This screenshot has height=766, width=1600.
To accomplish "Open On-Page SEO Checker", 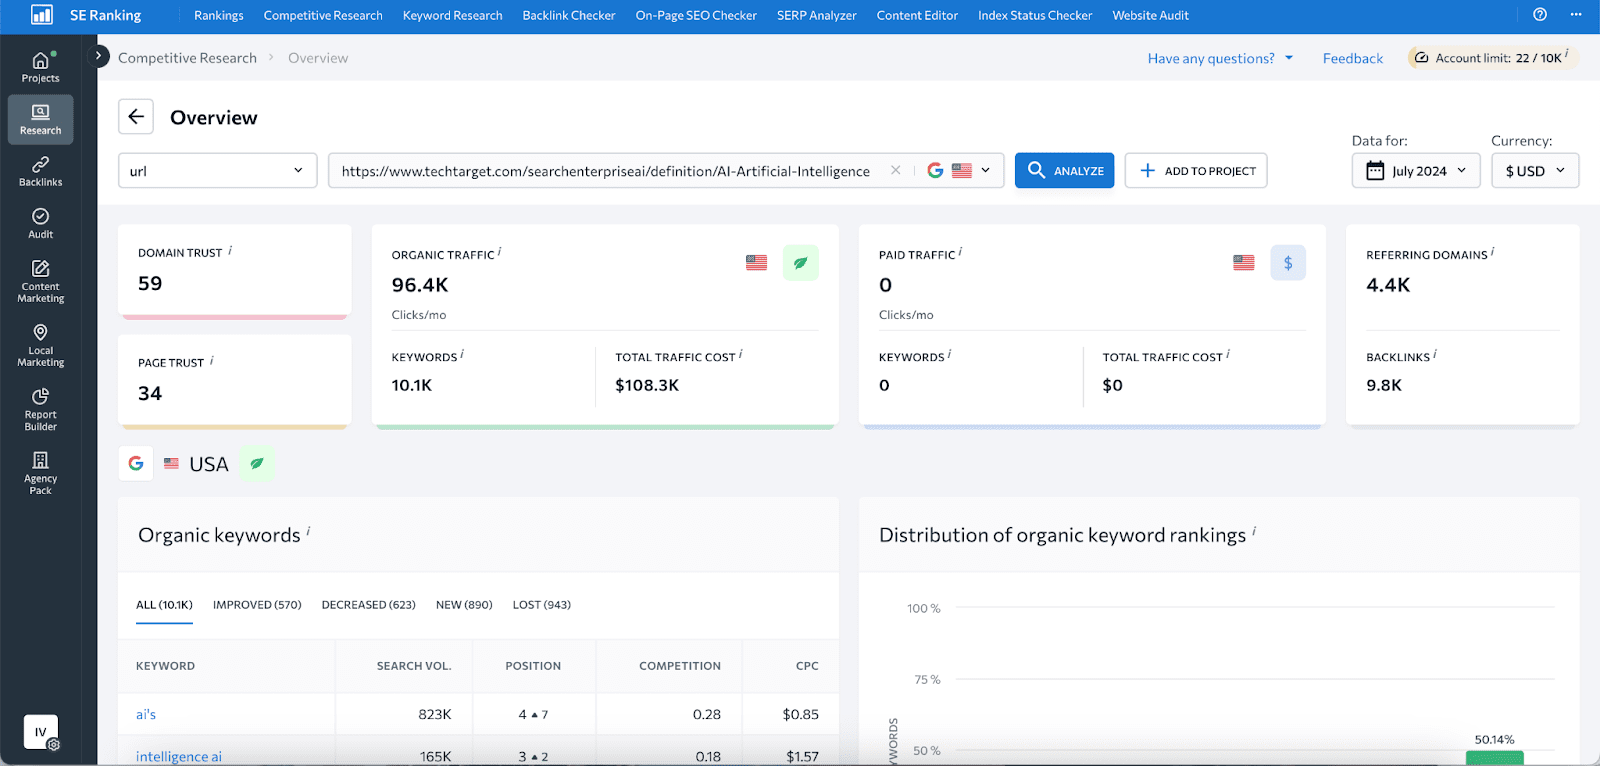I will [x=696, y=15].
